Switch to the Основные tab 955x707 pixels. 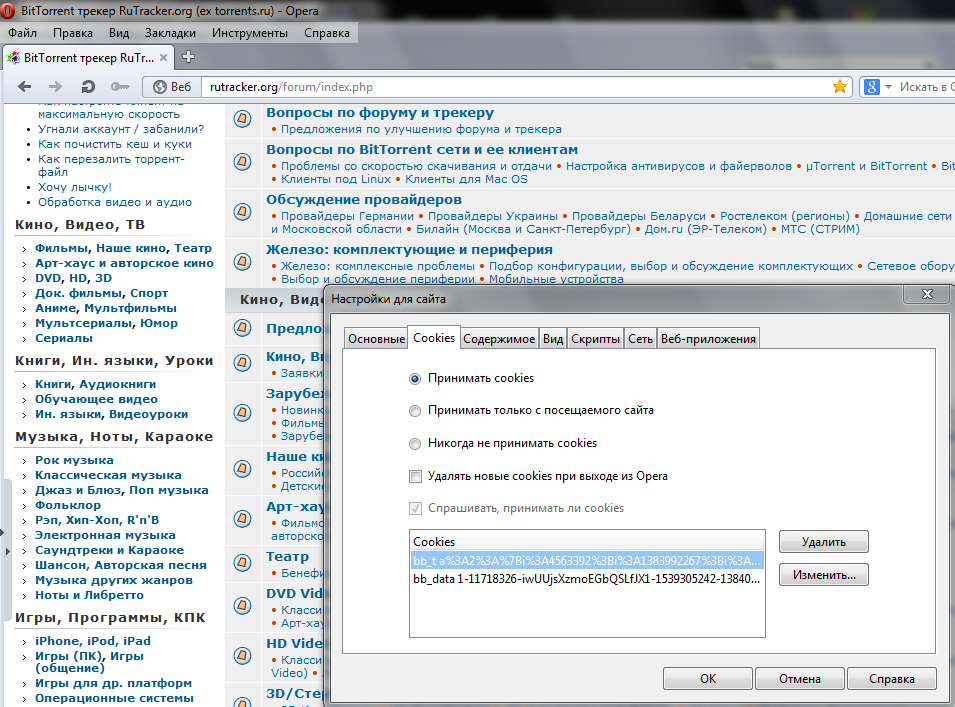[376, 339]
